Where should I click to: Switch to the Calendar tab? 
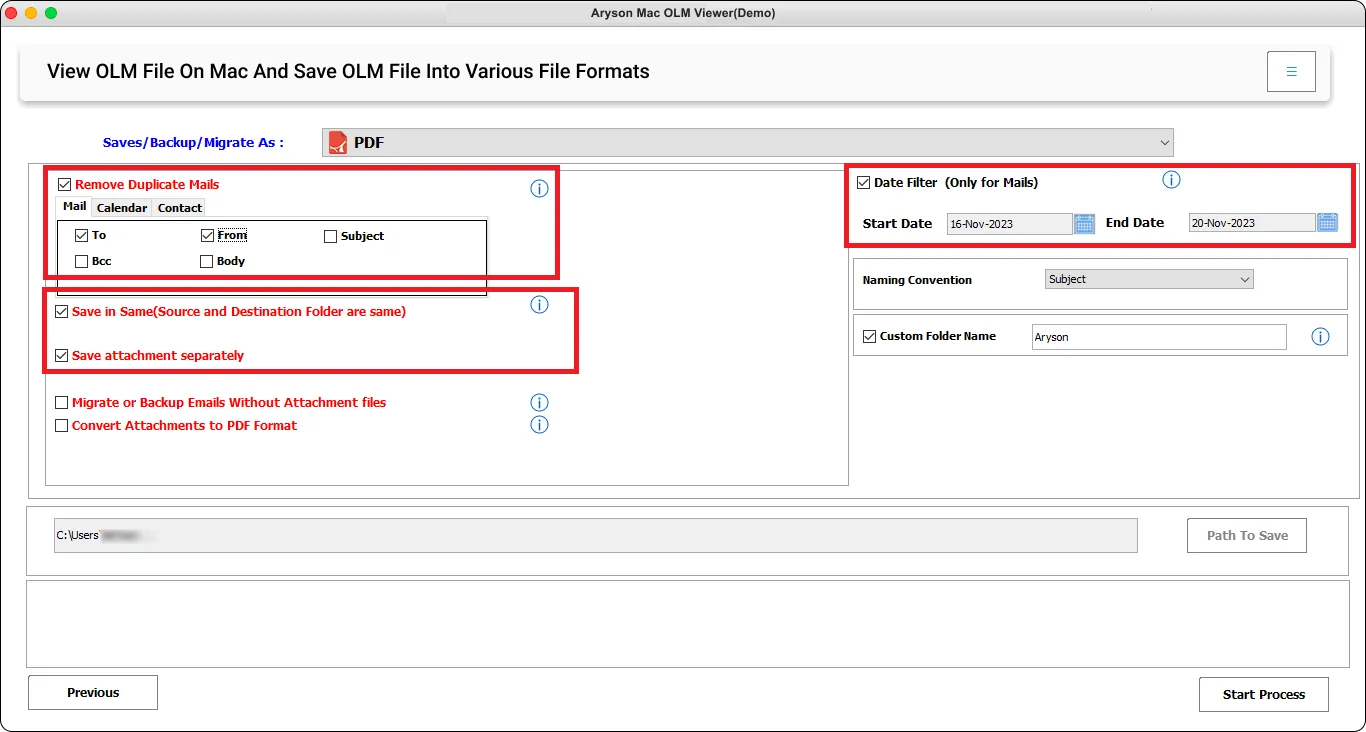tap(122, 208)
